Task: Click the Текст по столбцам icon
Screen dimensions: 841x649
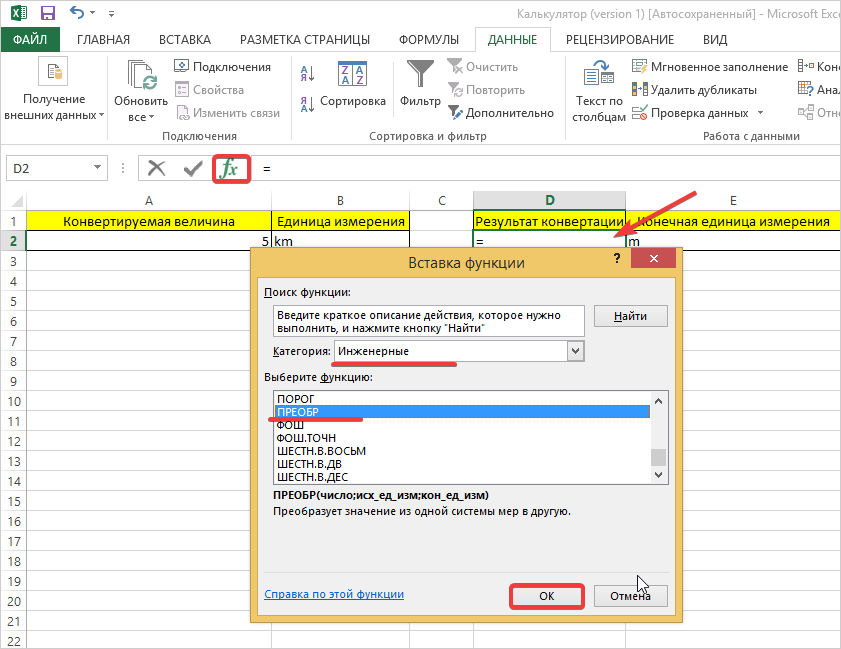Action: (599, 75)
